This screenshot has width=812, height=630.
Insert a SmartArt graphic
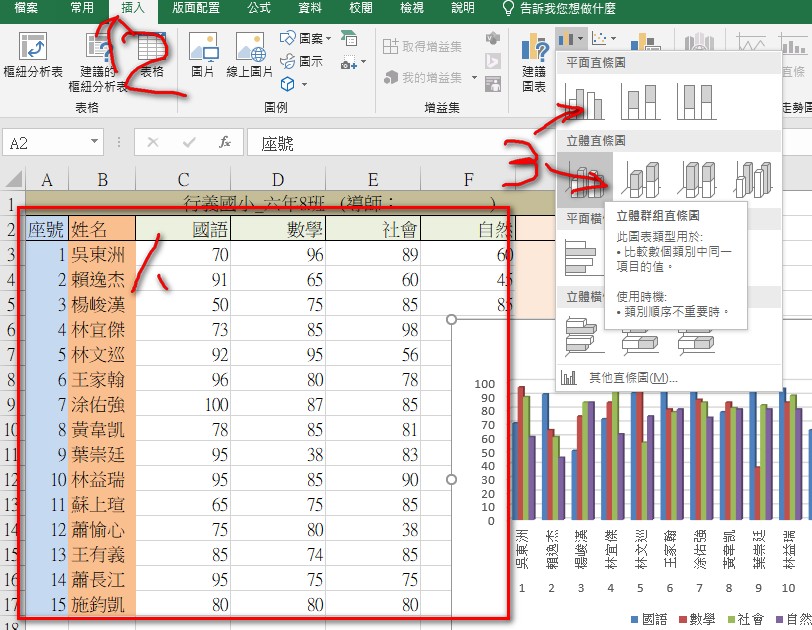[349, 38]
